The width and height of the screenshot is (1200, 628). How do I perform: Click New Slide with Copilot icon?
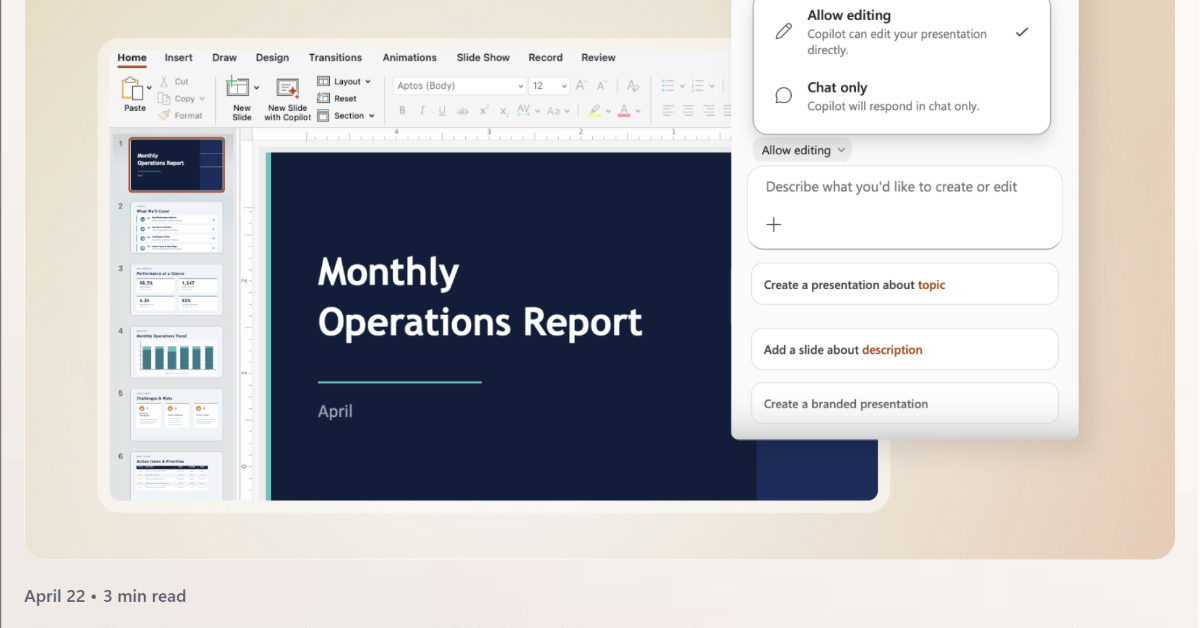[288, 88]
